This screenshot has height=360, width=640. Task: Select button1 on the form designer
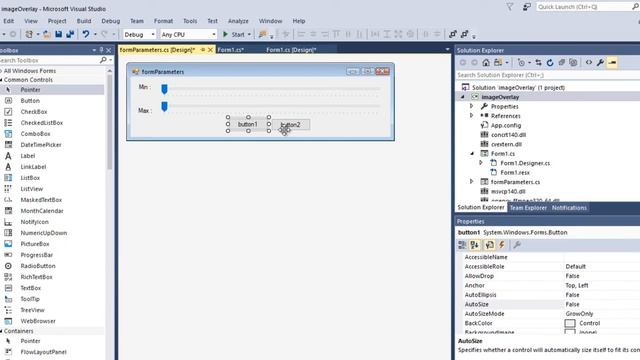tap(248, 124)
